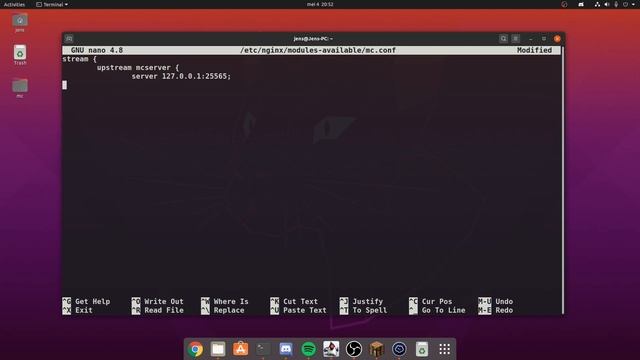Click the terminal window title jens@Jens-PC

coord(313,38)
